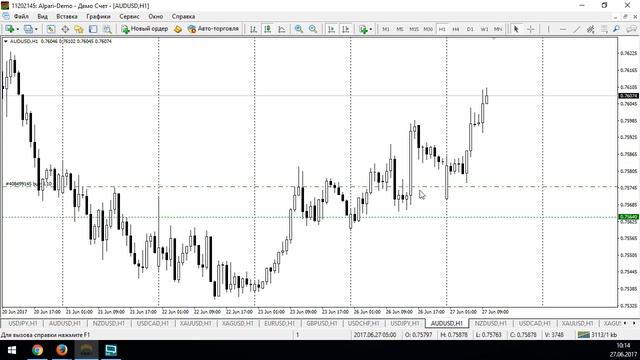640x360 pixels.
Task: Click the search magnifier icon
Action: click(x=616, y=29)
